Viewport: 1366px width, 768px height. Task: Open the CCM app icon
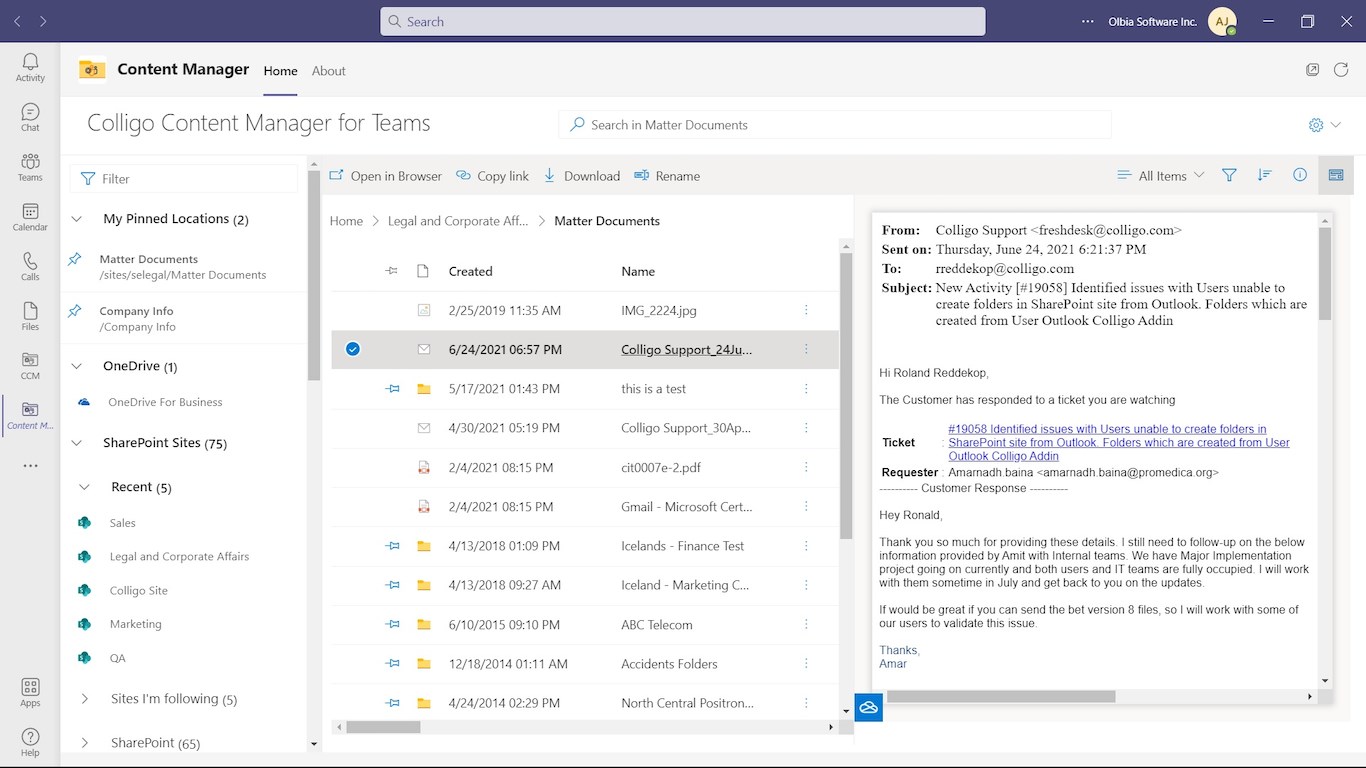(30, 366)
